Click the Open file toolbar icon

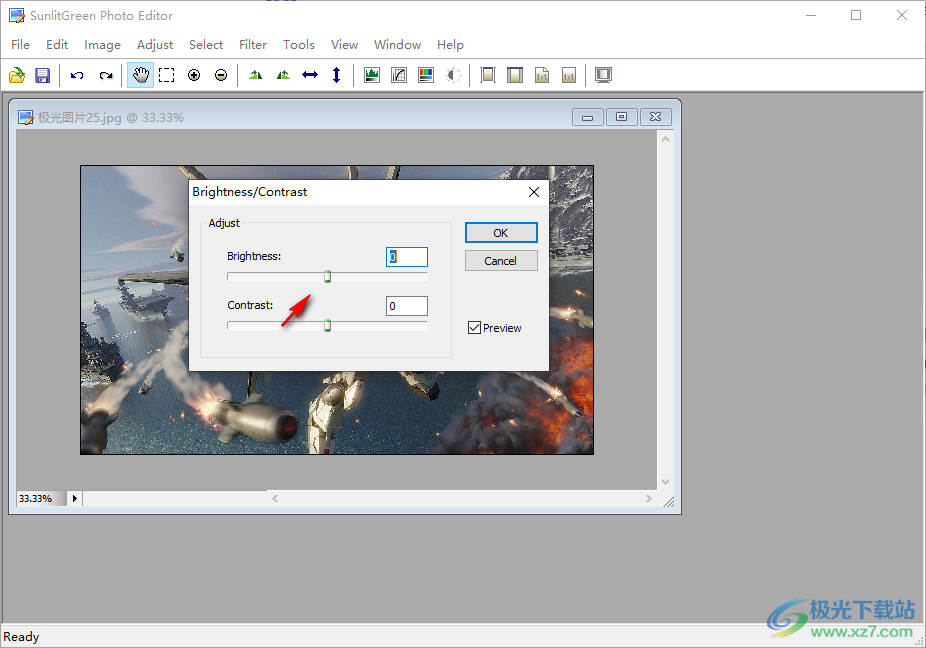17,75
